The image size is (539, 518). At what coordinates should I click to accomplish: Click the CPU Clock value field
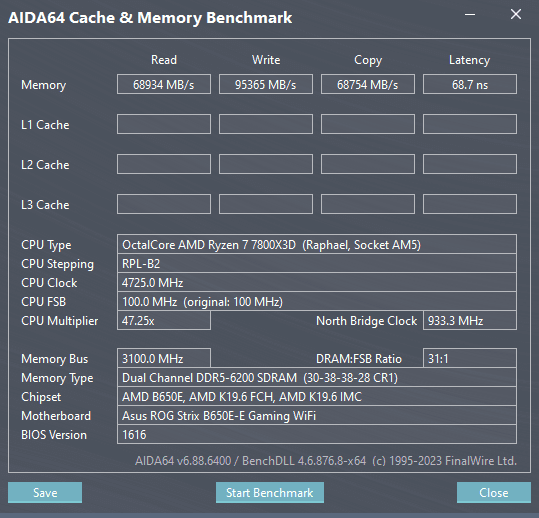[317, 283]
